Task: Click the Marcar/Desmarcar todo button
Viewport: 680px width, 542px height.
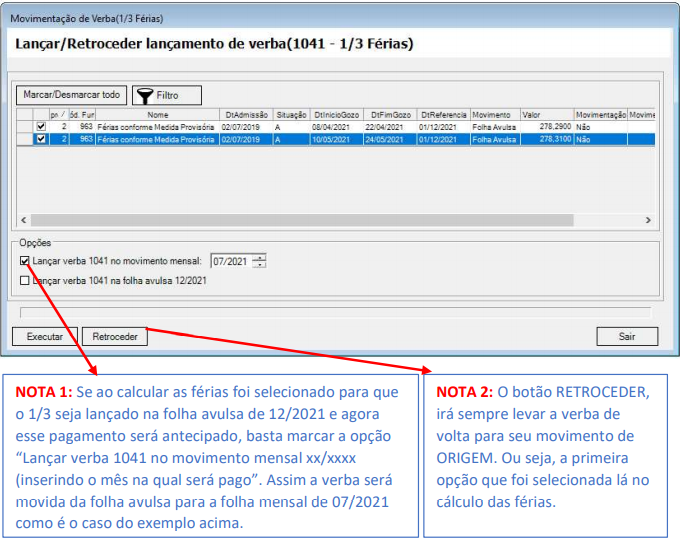Action: click(x=72, y=95)
